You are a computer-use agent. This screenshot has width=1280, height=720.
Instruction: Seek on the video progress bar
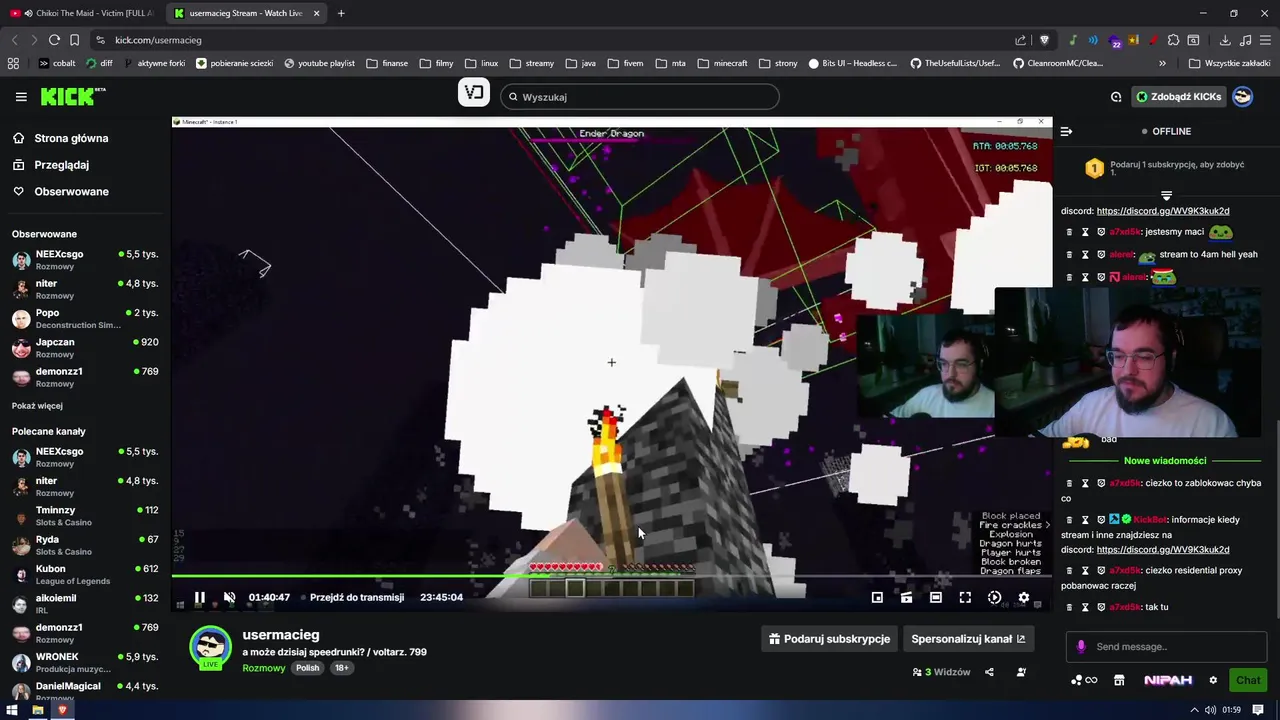[x=611, y=576]
